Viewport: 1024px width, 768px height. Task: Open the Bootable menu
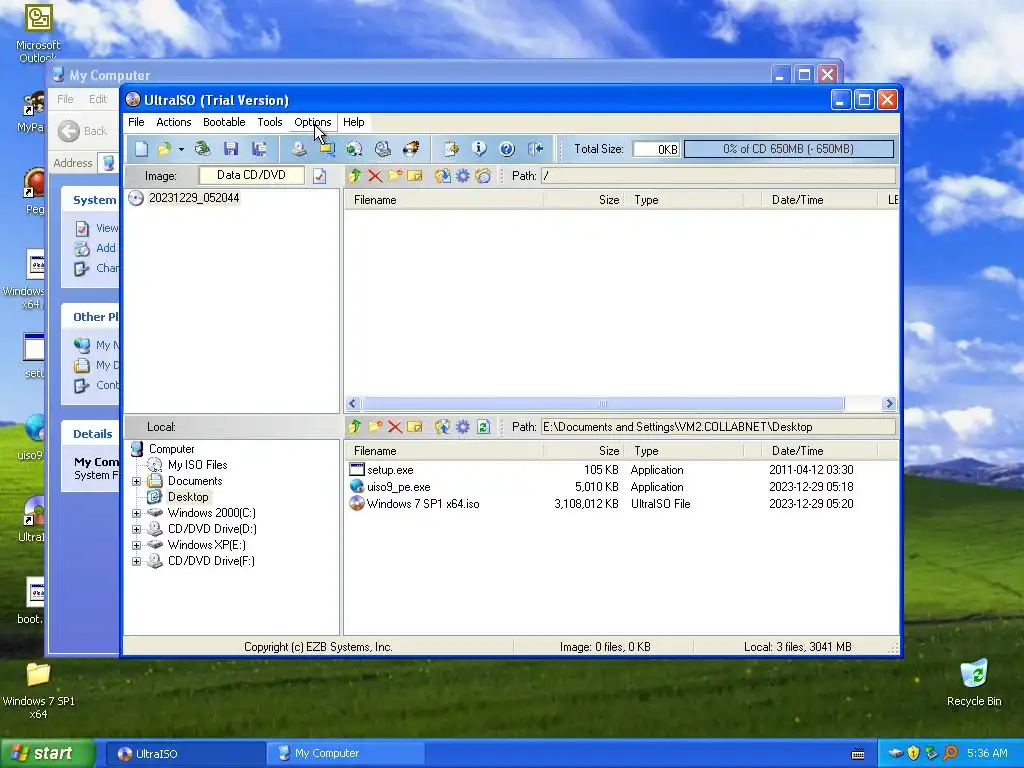[x=224, y=122]
